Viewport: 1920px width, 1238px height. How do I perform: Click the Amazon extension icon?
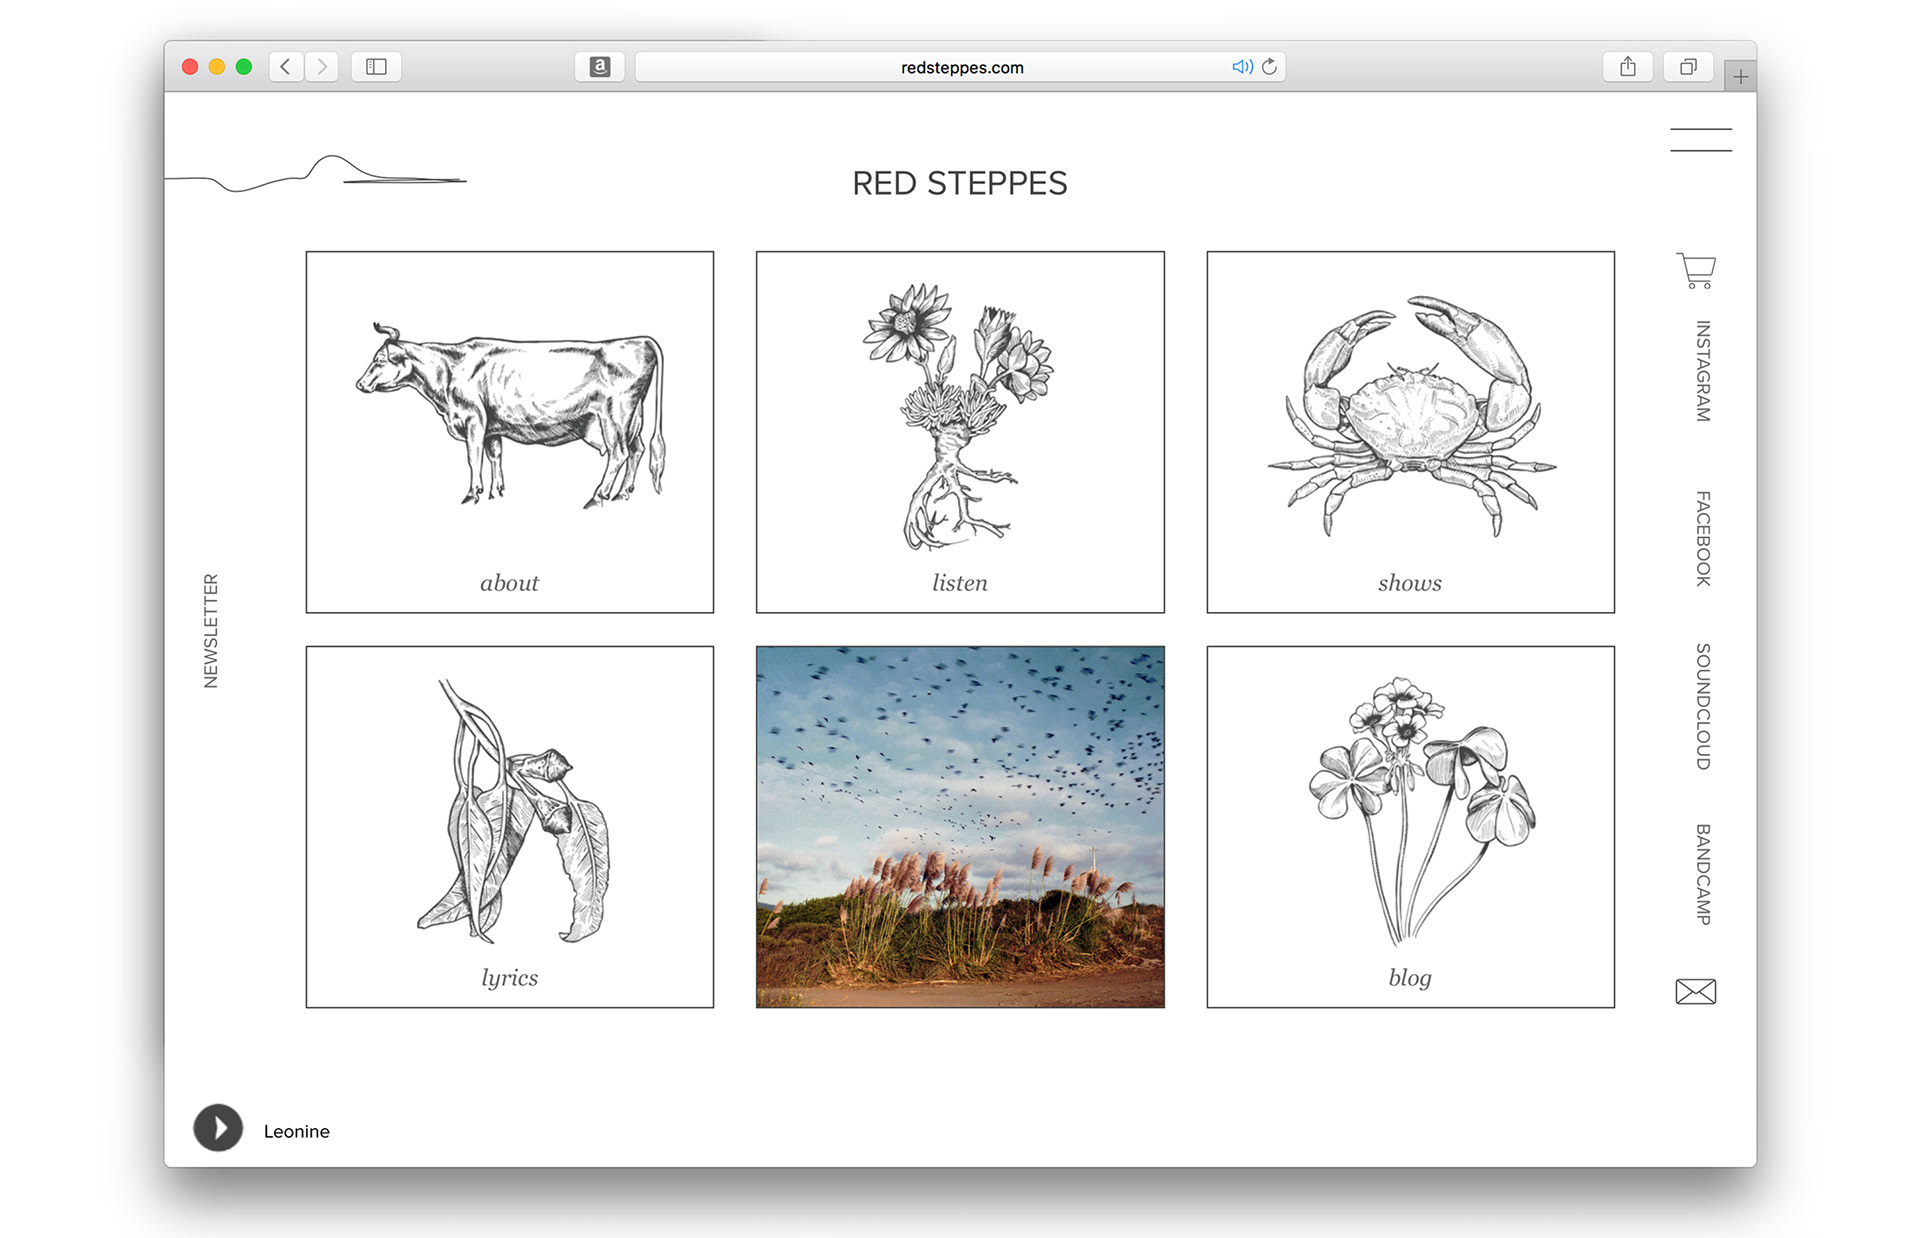click(x=600, y=67)
